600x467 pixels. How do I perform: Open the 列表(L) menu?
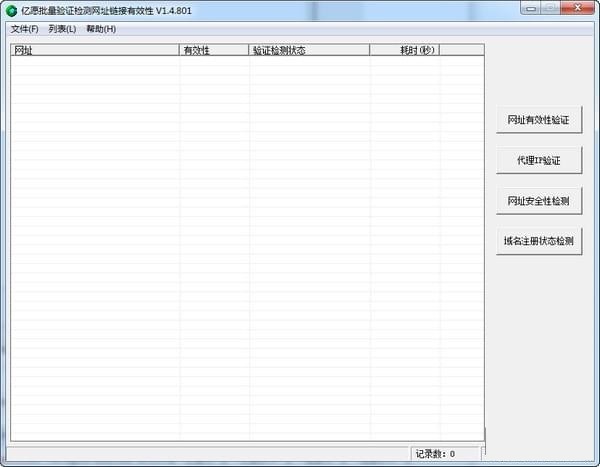(62, 29)
